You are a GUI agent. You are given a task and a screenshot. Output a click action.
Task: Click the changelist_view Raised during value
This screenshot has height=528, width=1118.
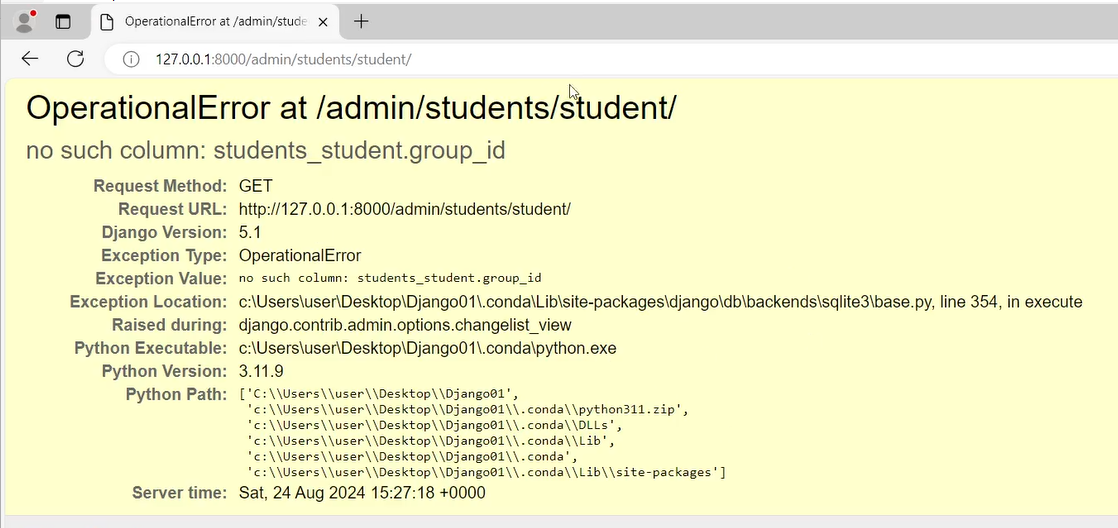point(405,325)
